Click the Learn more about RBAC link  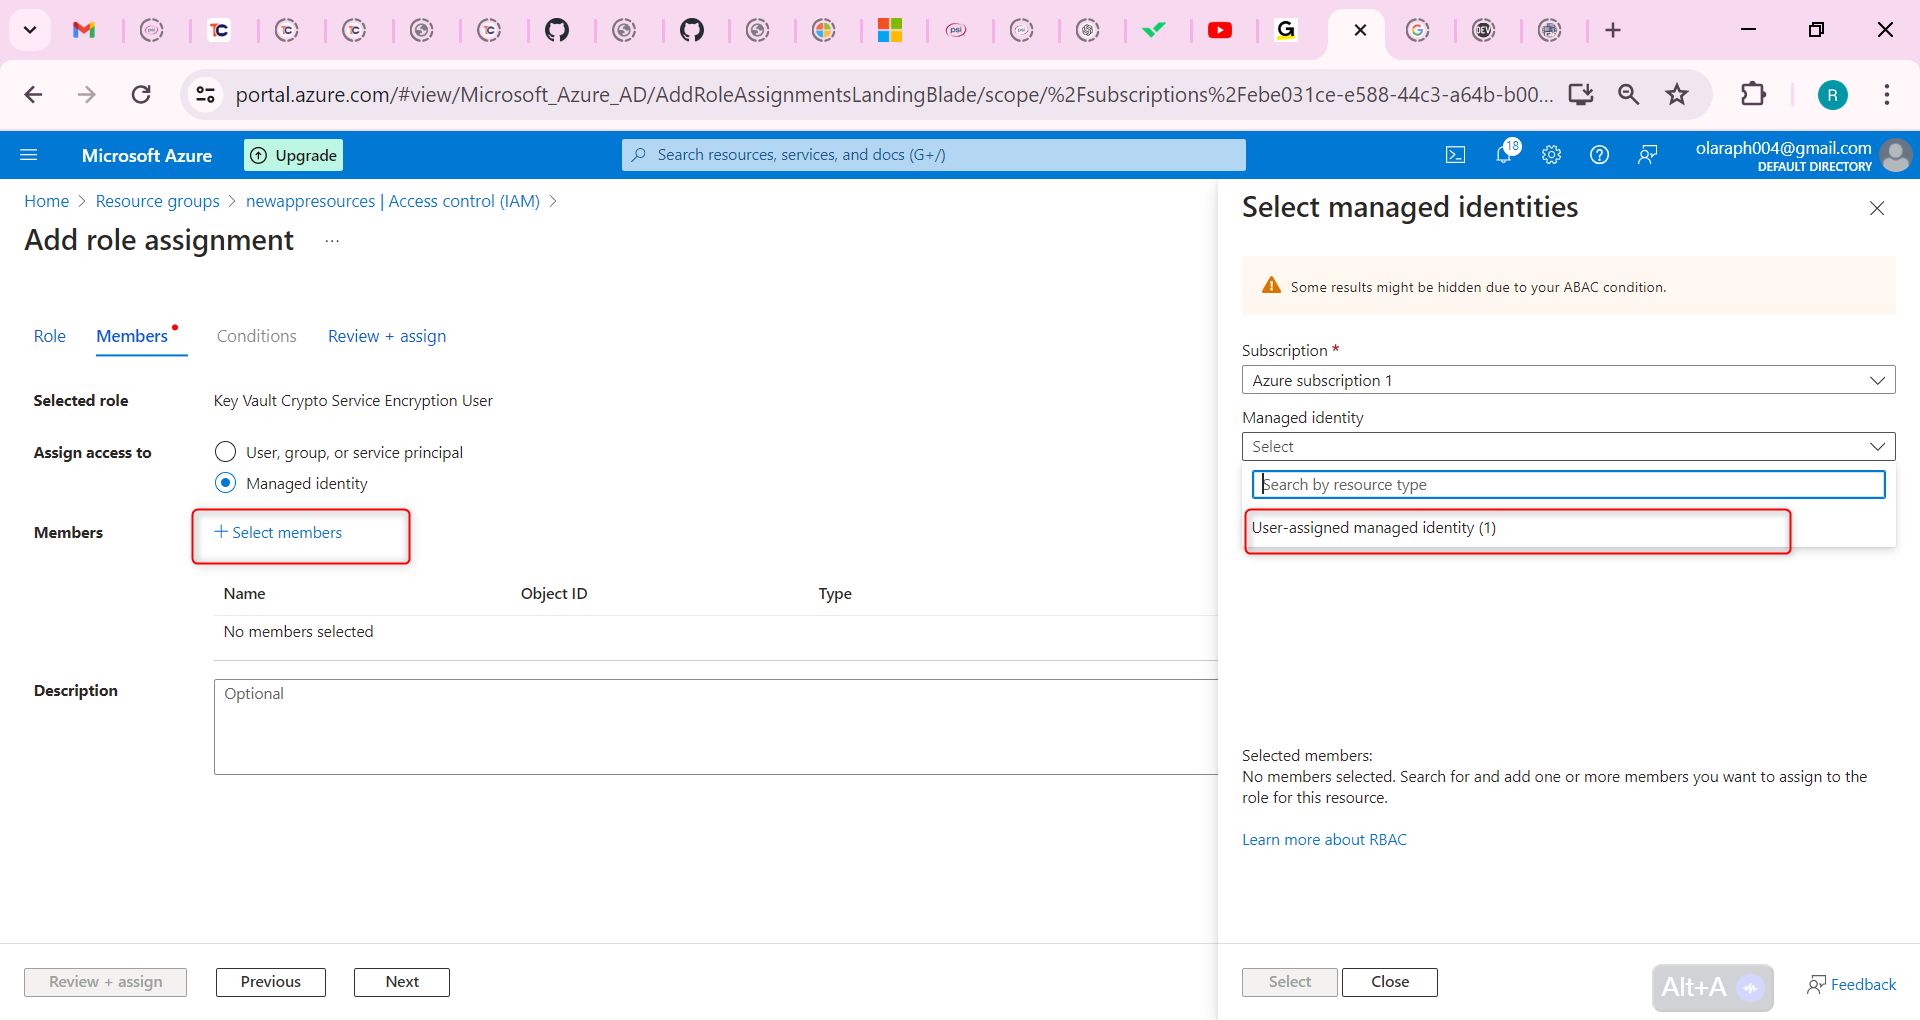pos(1323,839)
